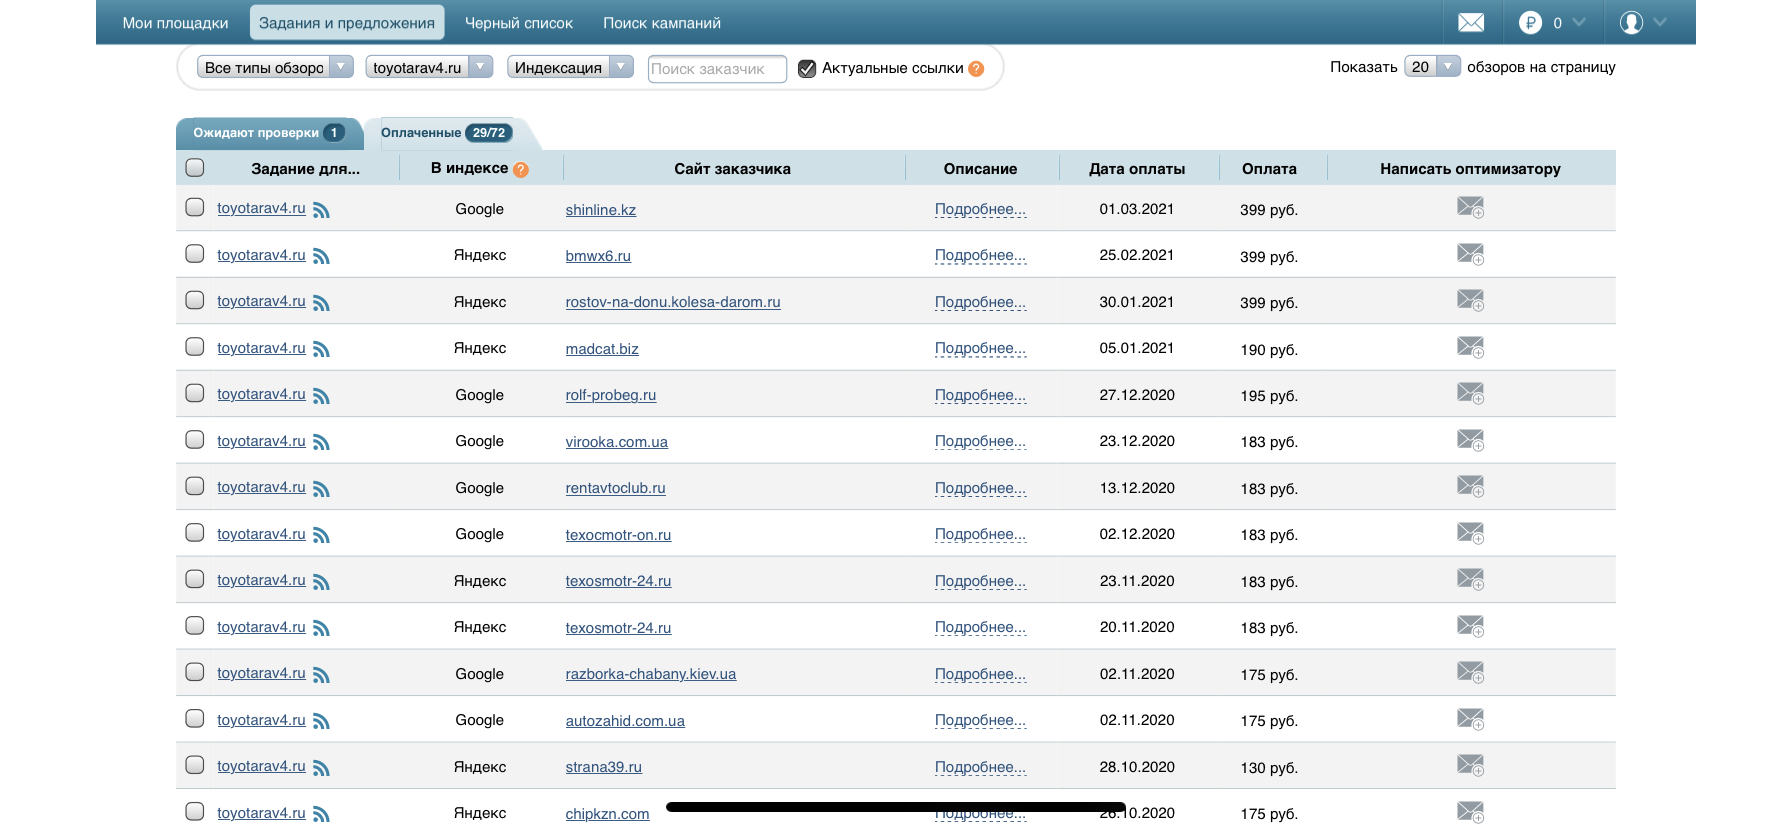
Task: Expand the Все типы обзоров dropdown
Action: point(275,67)
